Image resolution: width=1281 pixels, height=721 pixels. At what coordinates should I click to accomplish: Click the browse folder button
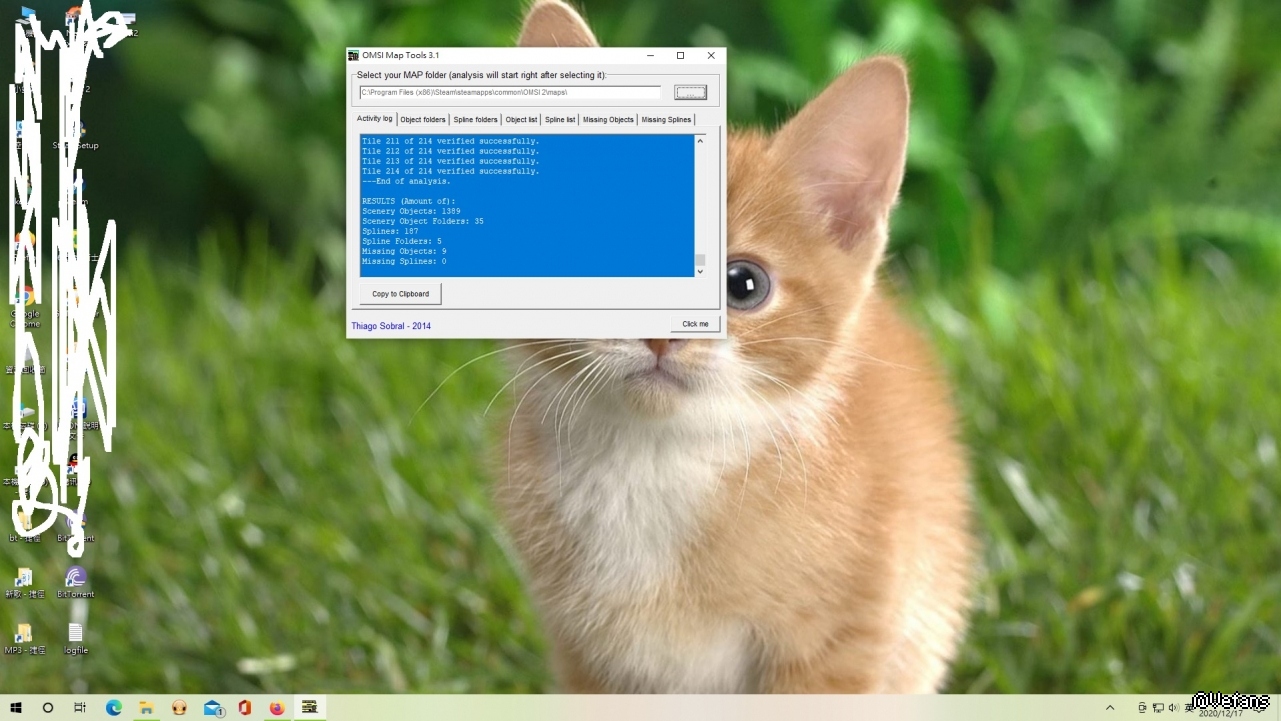tap(690, 93)
